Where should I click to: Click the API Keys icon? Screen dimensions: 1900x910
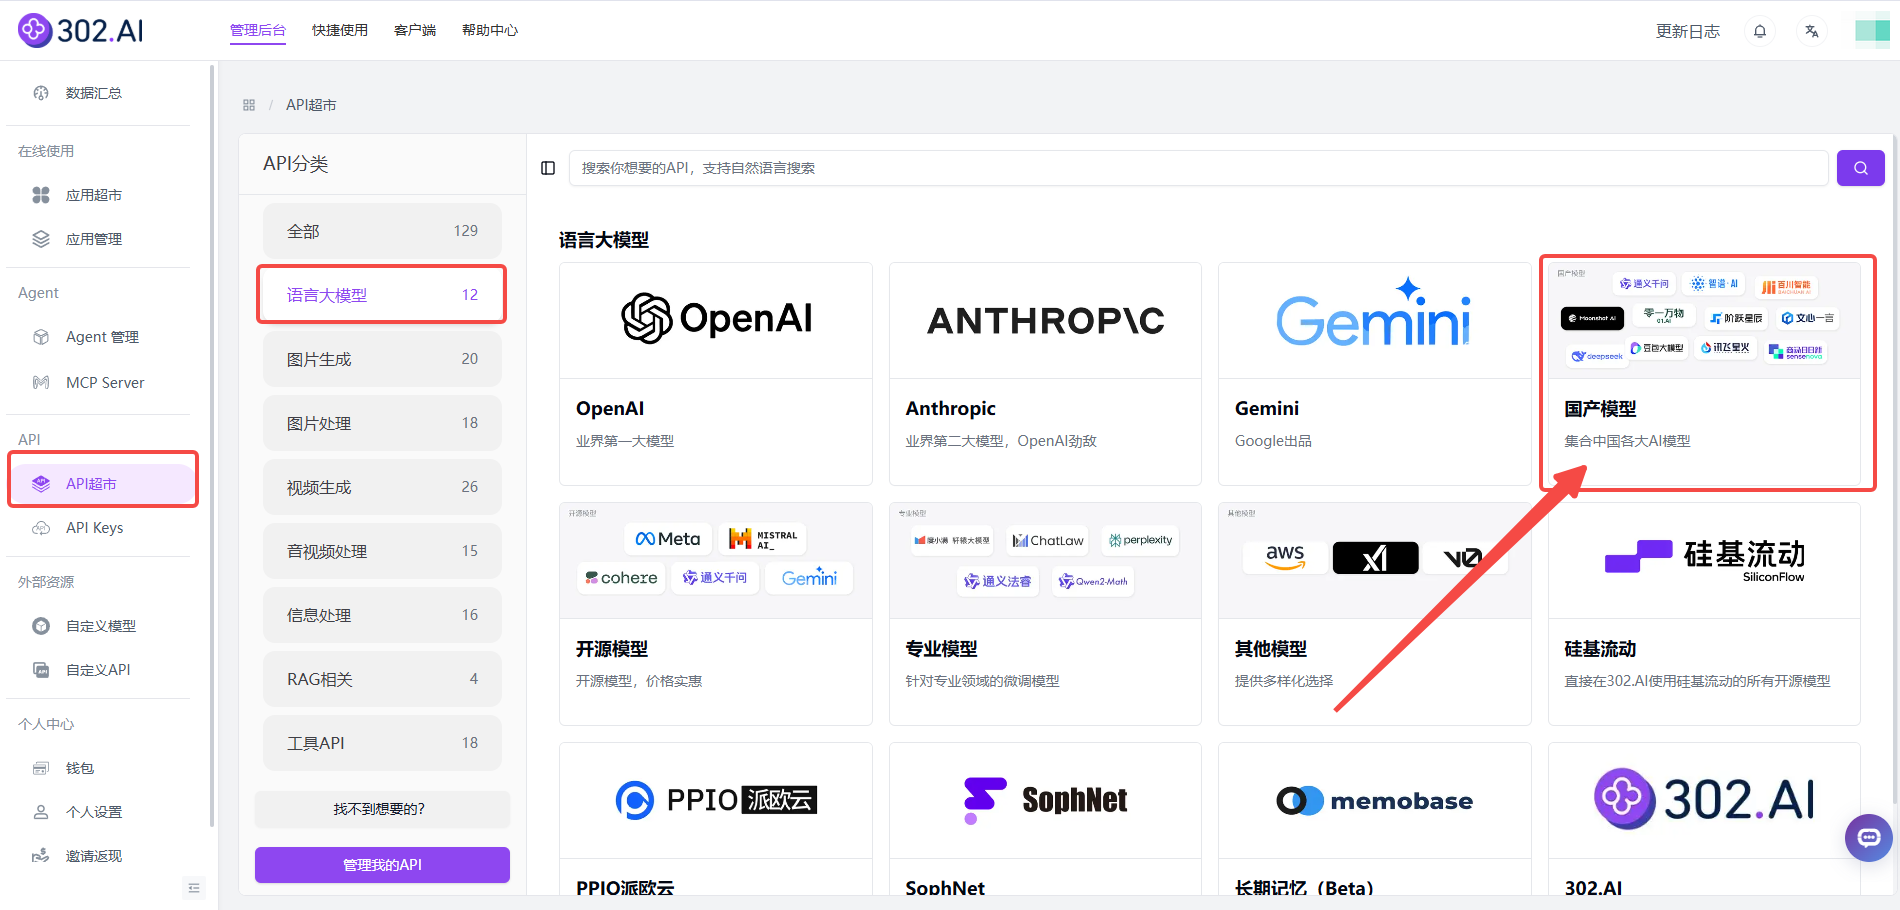[x=41, y=528]
